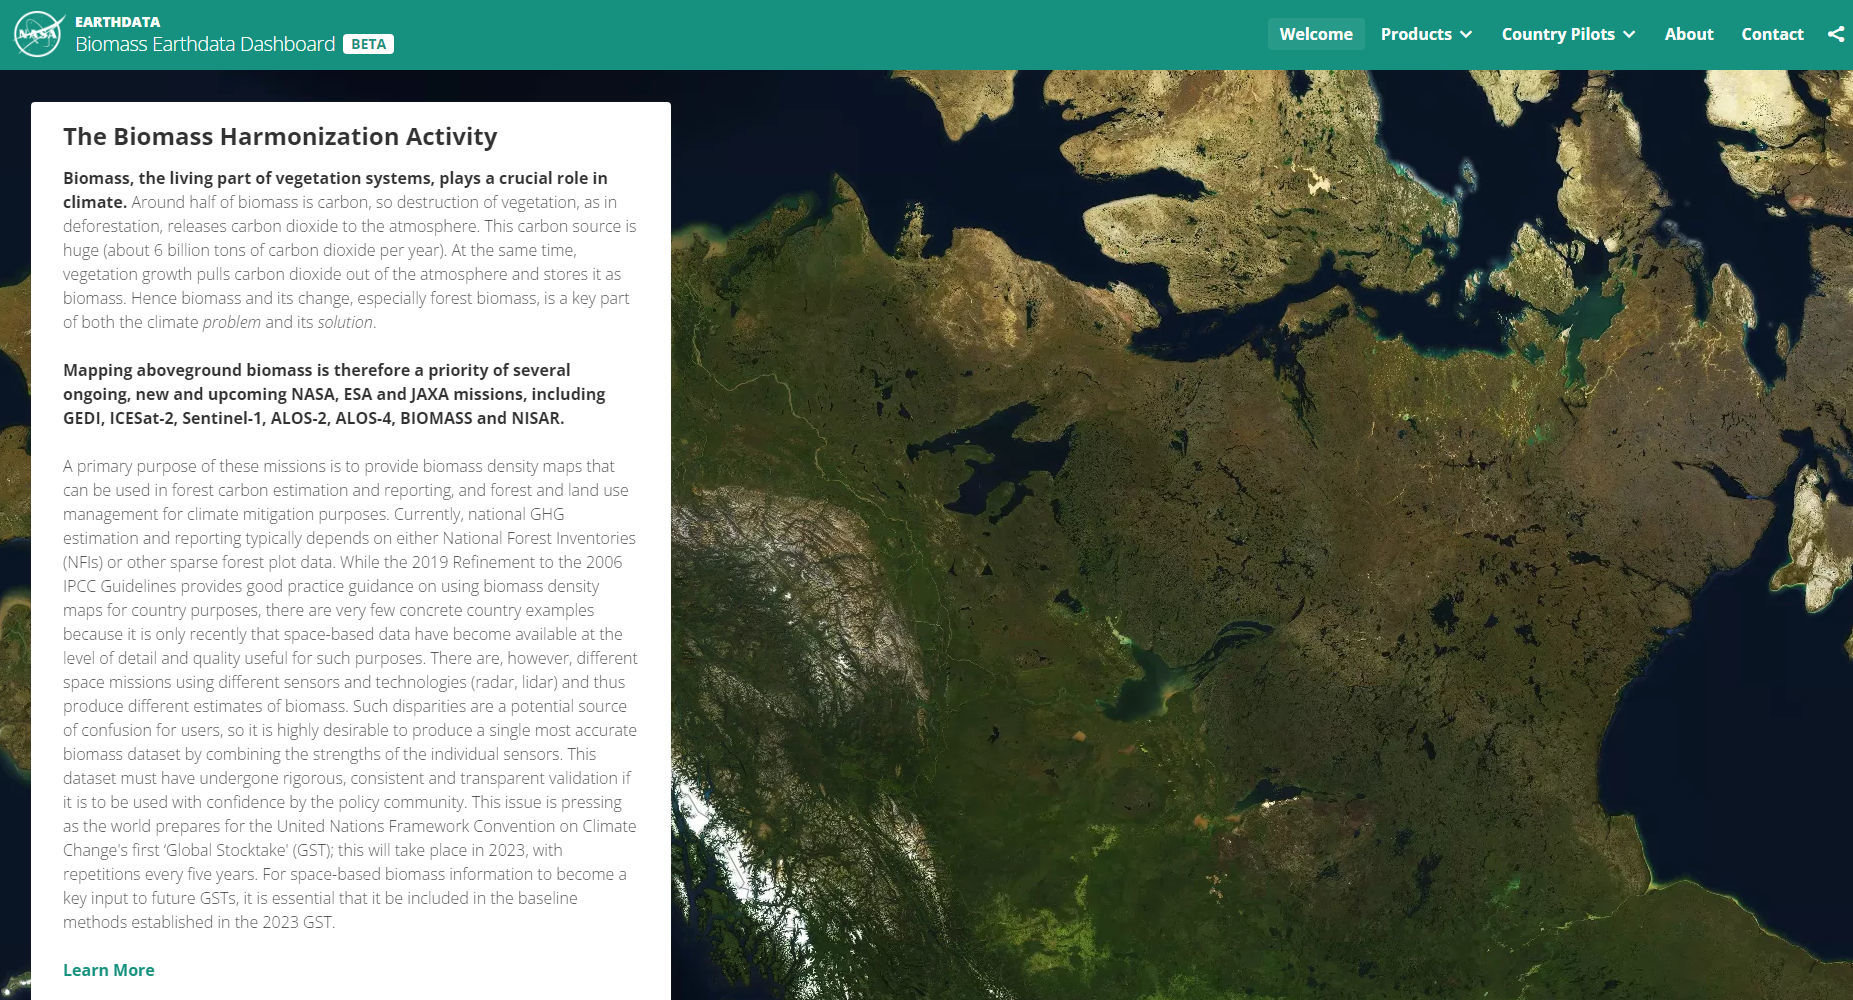The image size is (1853, 1000).
Task: Click the Biomass Earthdata Dashboard title
Action: pyautogui.click(x=205, y=44)
